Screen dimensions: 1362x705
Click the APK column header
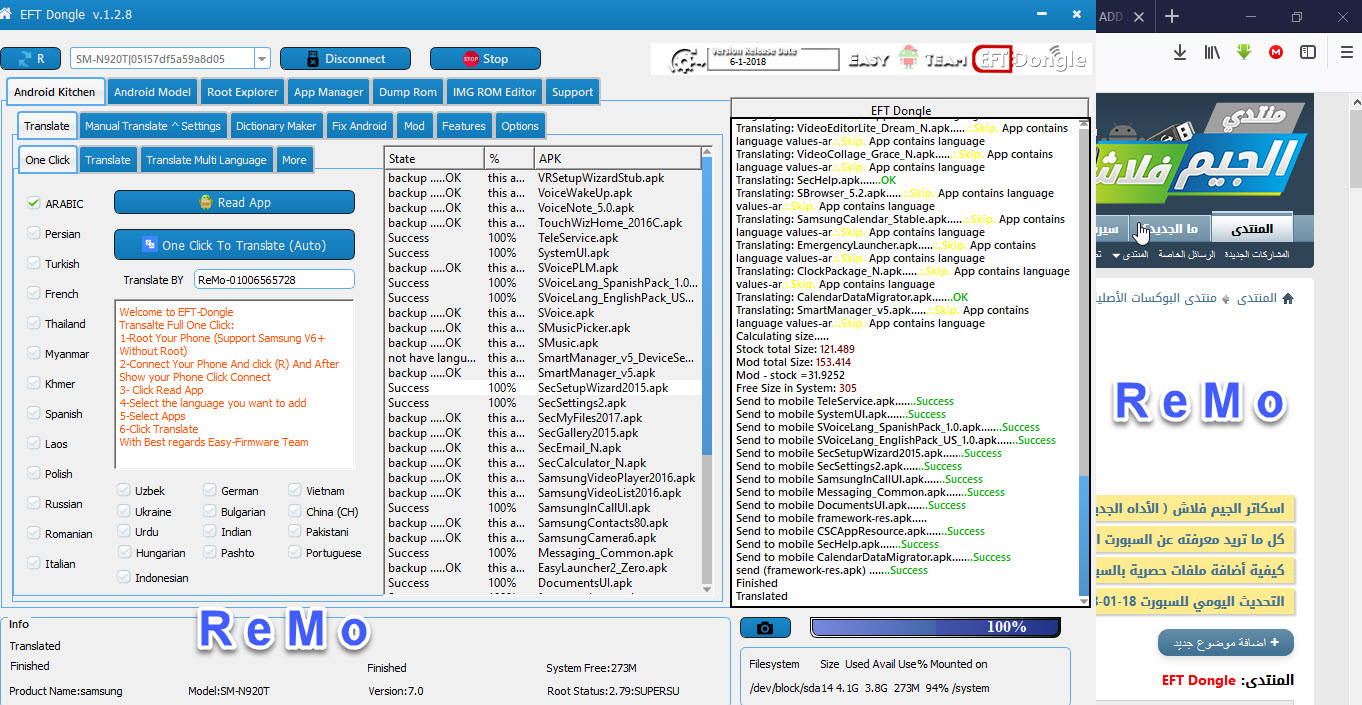pyautogui.click(x=618, y=159)
